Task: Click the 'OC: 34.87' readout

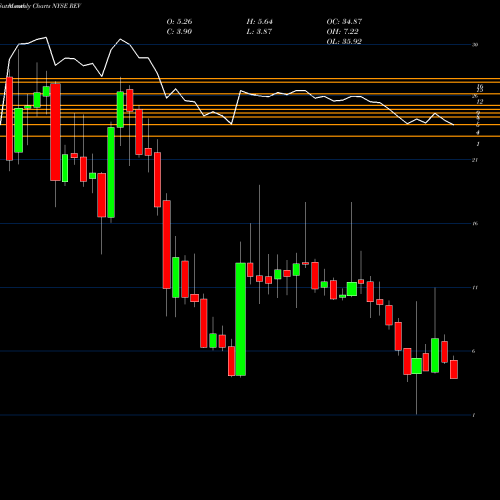Action: [344, 22]
